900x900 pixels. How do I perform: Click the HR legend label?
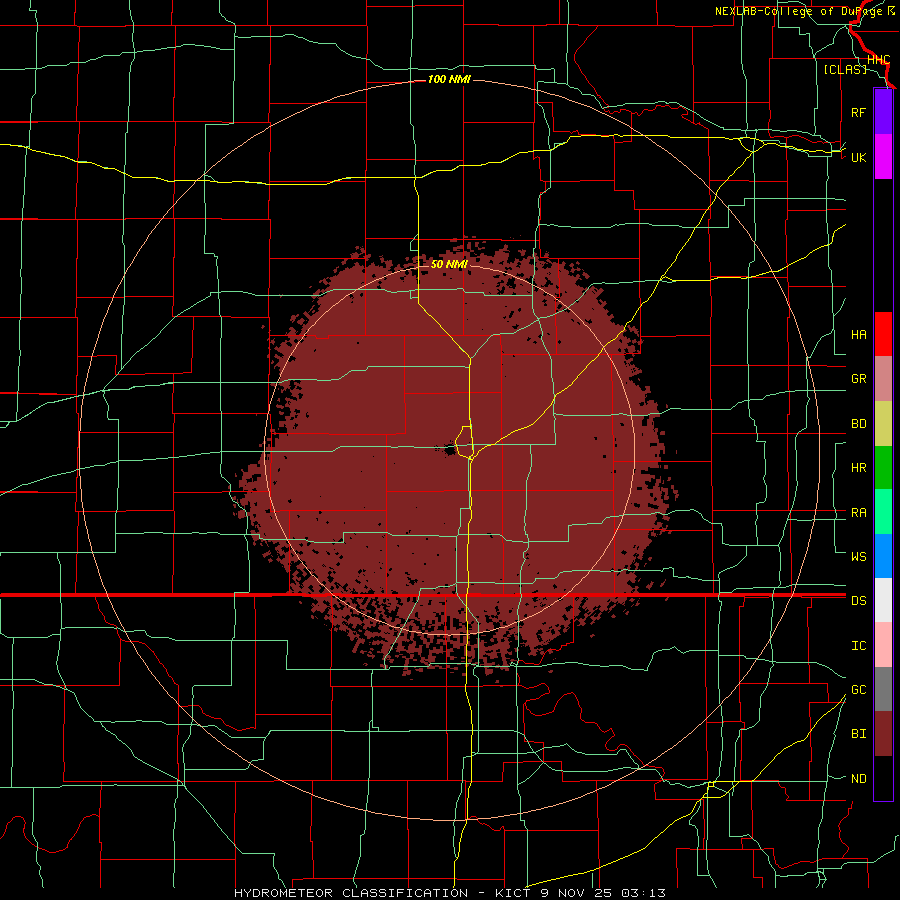pyautogui.click(x=858, y=467)
